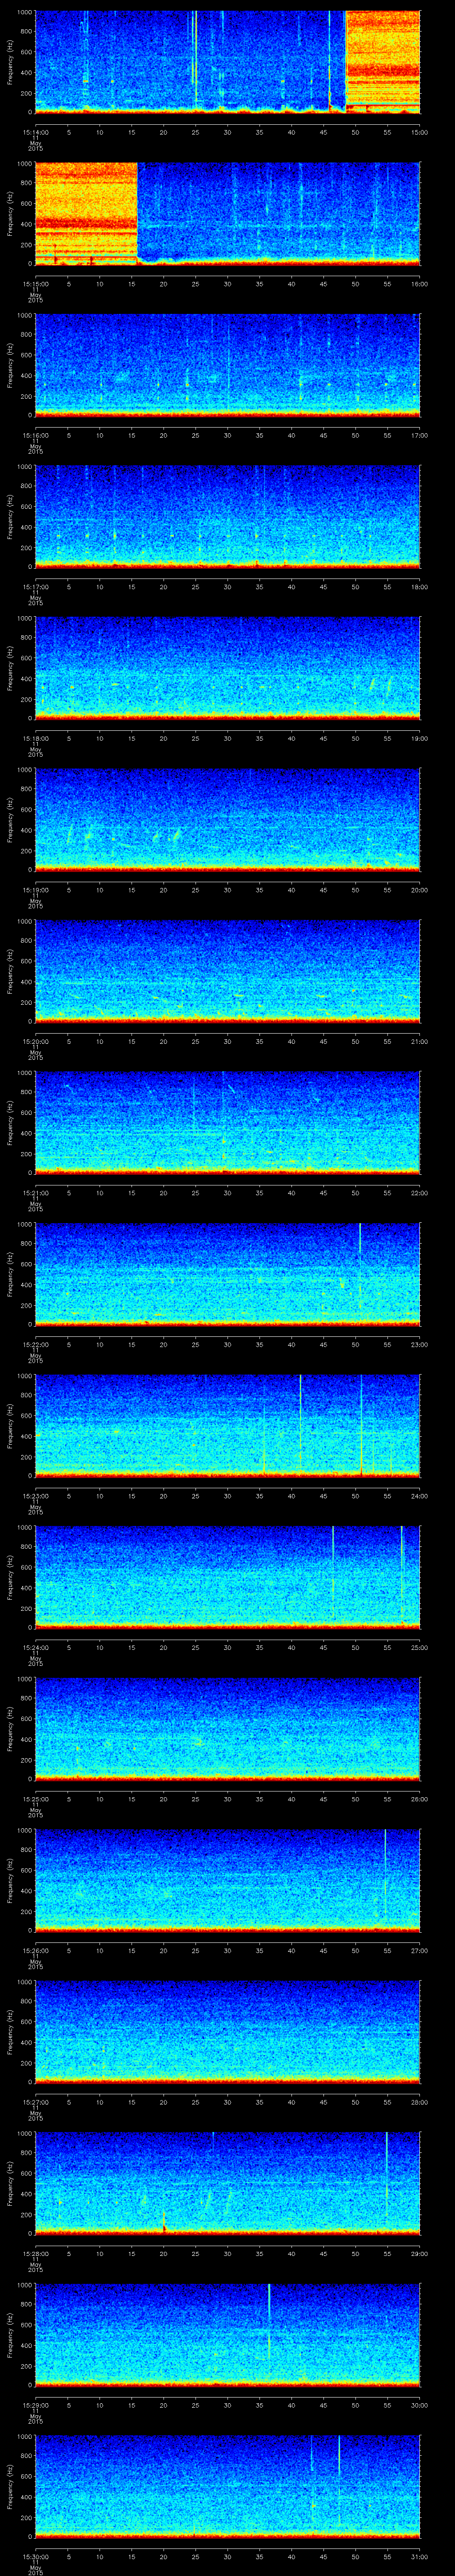Select the 17:00 end time label

(x=419, y=435)
